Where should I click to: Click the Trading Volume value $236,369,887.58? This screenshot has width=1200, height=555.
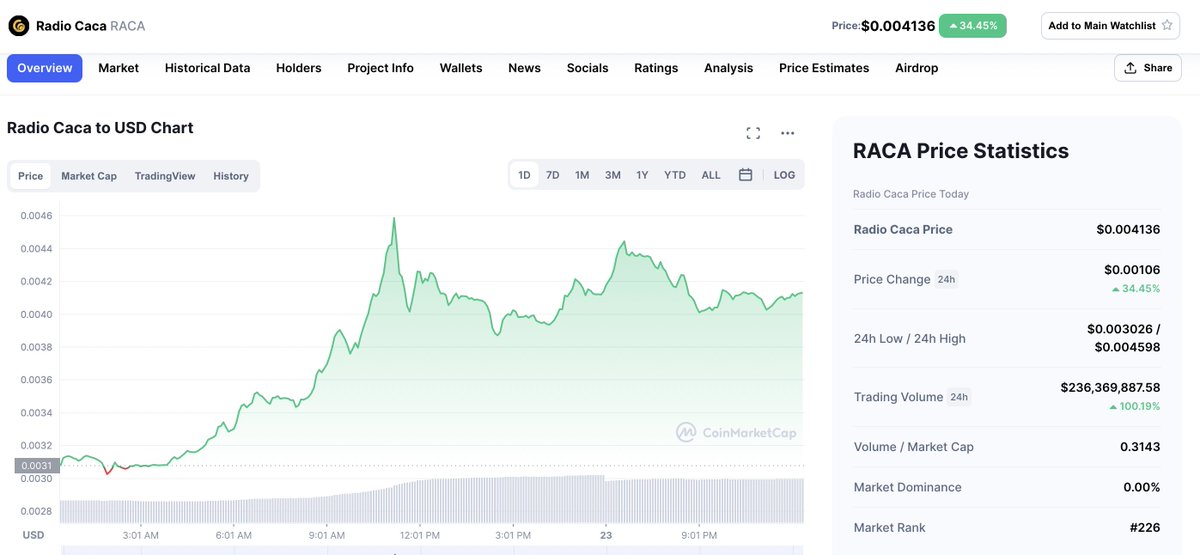[1110, 387]
